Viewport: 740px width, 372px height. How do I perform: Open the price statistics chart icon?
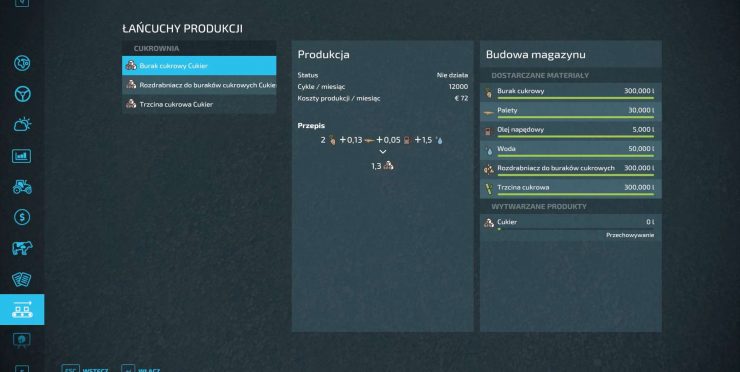tap(22, 156)
